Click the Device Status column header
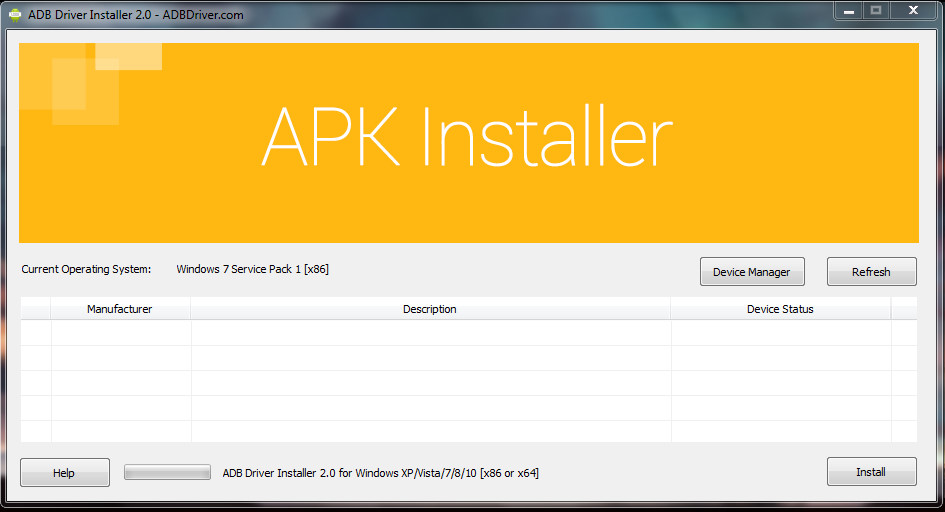Image resolution: width=945 pixels, height=512 pixels. tap(780, 308)
